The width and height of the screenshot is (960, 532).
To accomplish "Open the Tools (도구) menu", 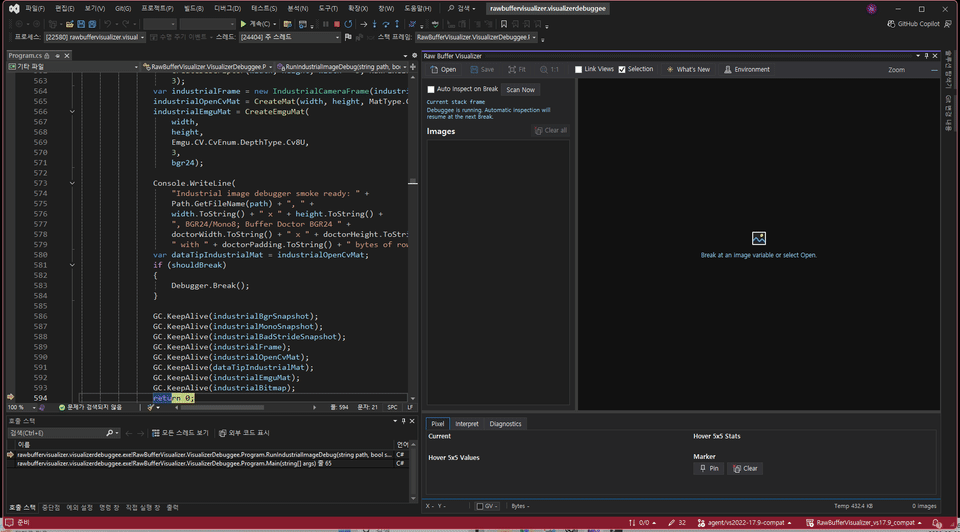I will pos(328,9).
